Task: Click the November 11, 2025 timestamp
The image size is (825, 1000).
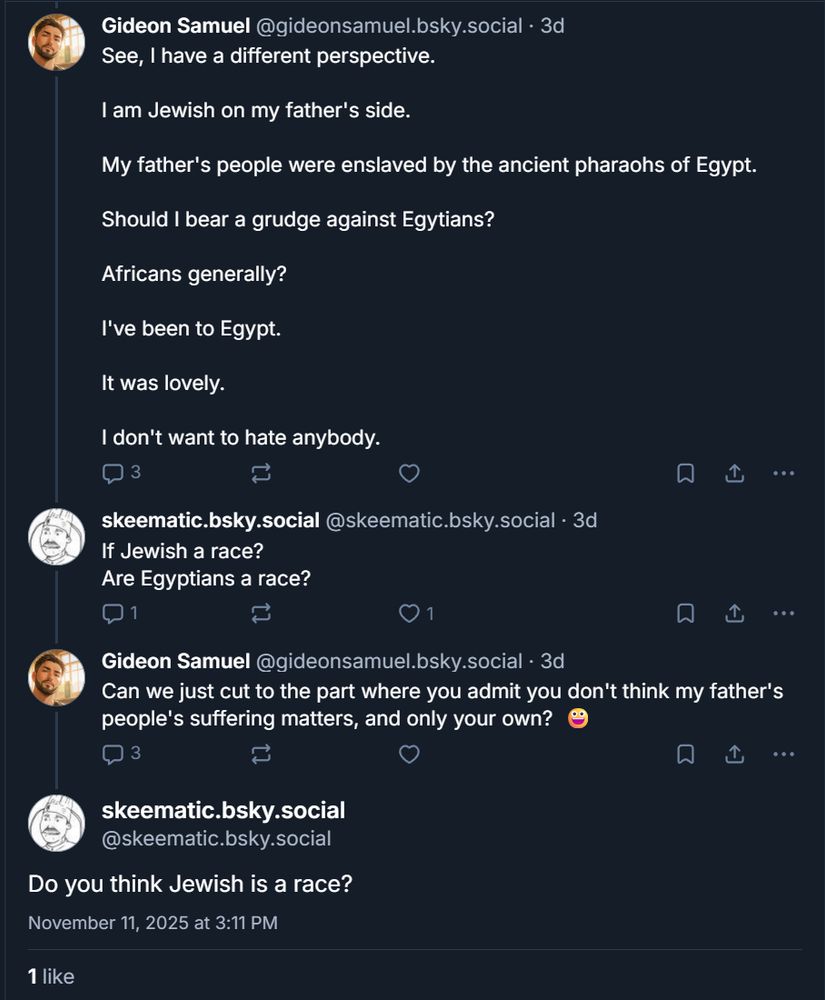Action: [152, 922]
